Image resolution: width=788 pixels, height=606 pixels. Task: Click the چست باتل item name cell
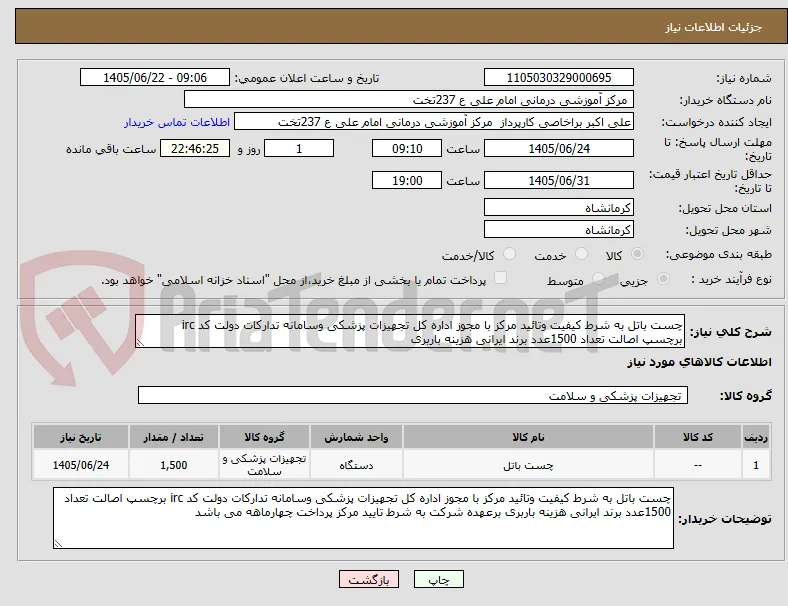click(528, 465)
